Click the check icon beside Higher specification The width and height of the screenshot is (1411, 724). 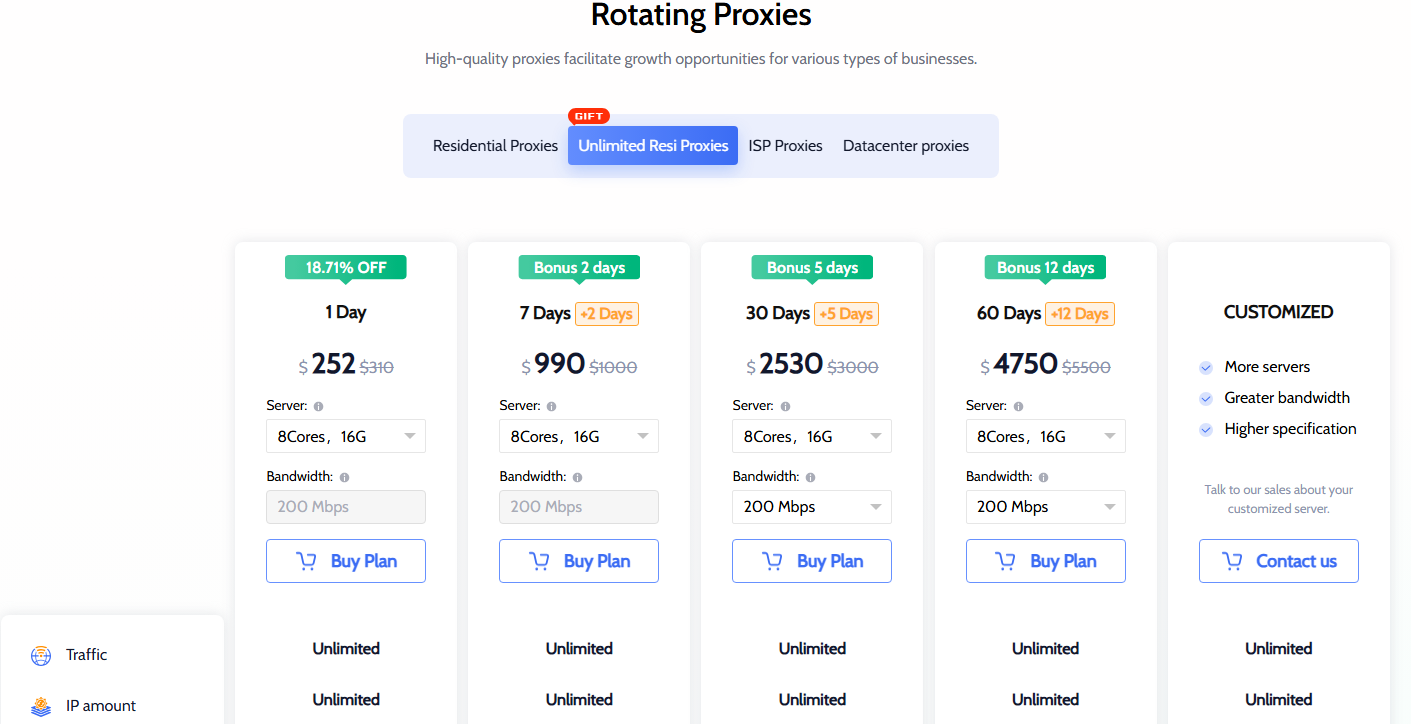point(1206,430)
